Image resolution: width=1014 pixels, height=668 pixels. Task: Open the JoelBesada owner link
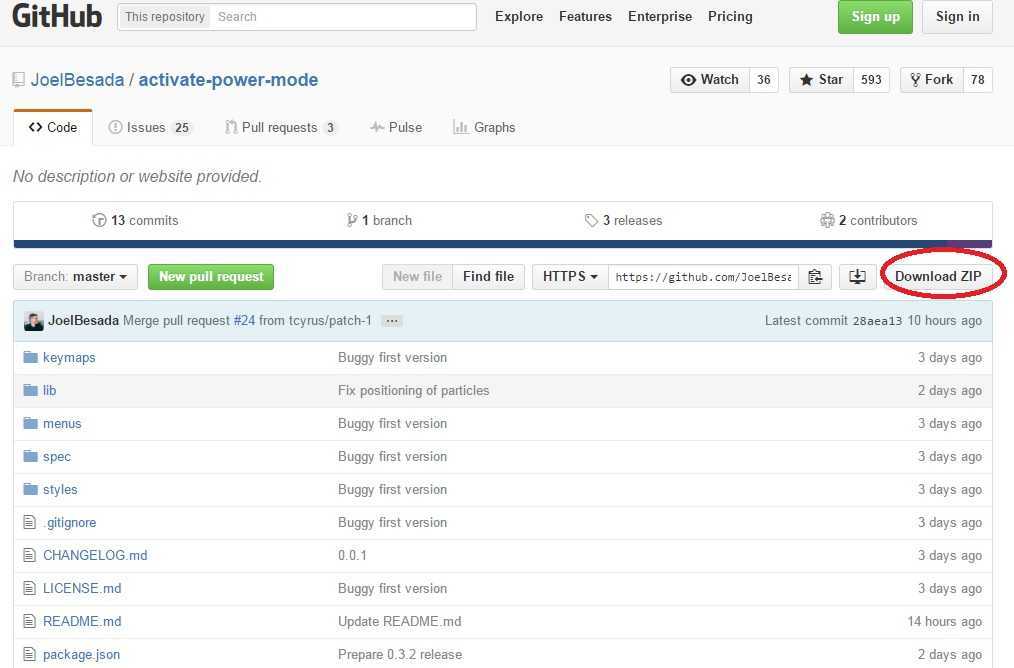click(x=77, y=80)
